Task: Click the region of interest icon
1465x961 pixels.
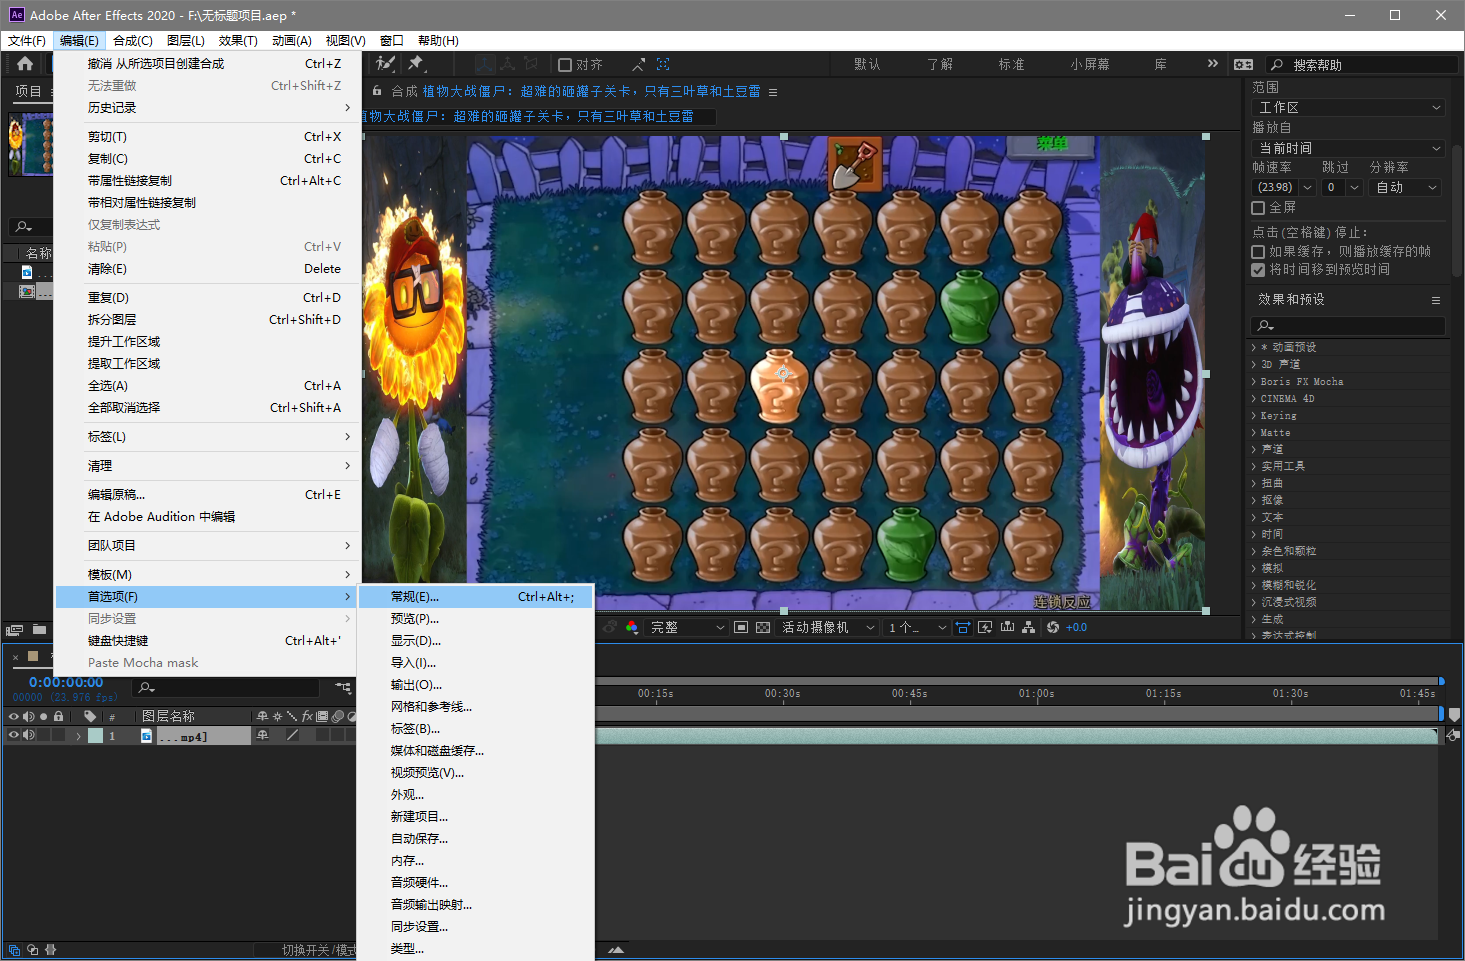Action: click(x=741, y=627)
